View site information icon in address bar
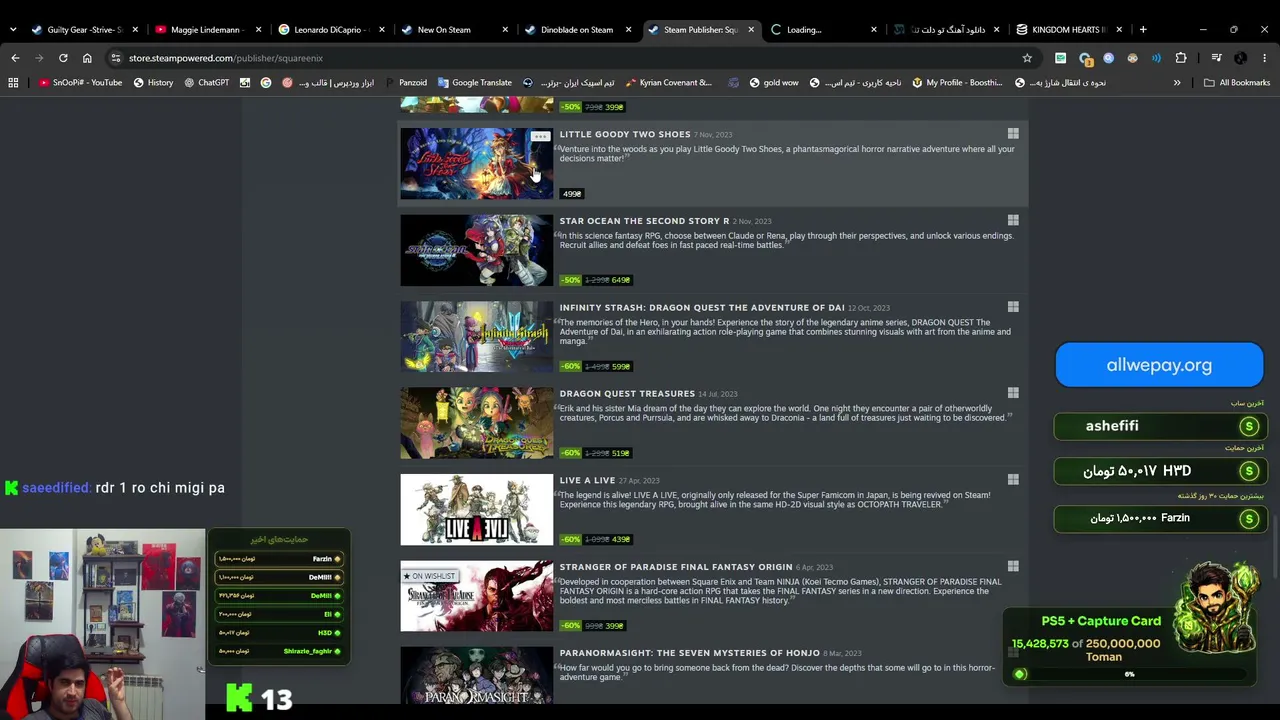The width and height of the screenshot is (1280, 720). pyautogui.click(x=116, y=58)
